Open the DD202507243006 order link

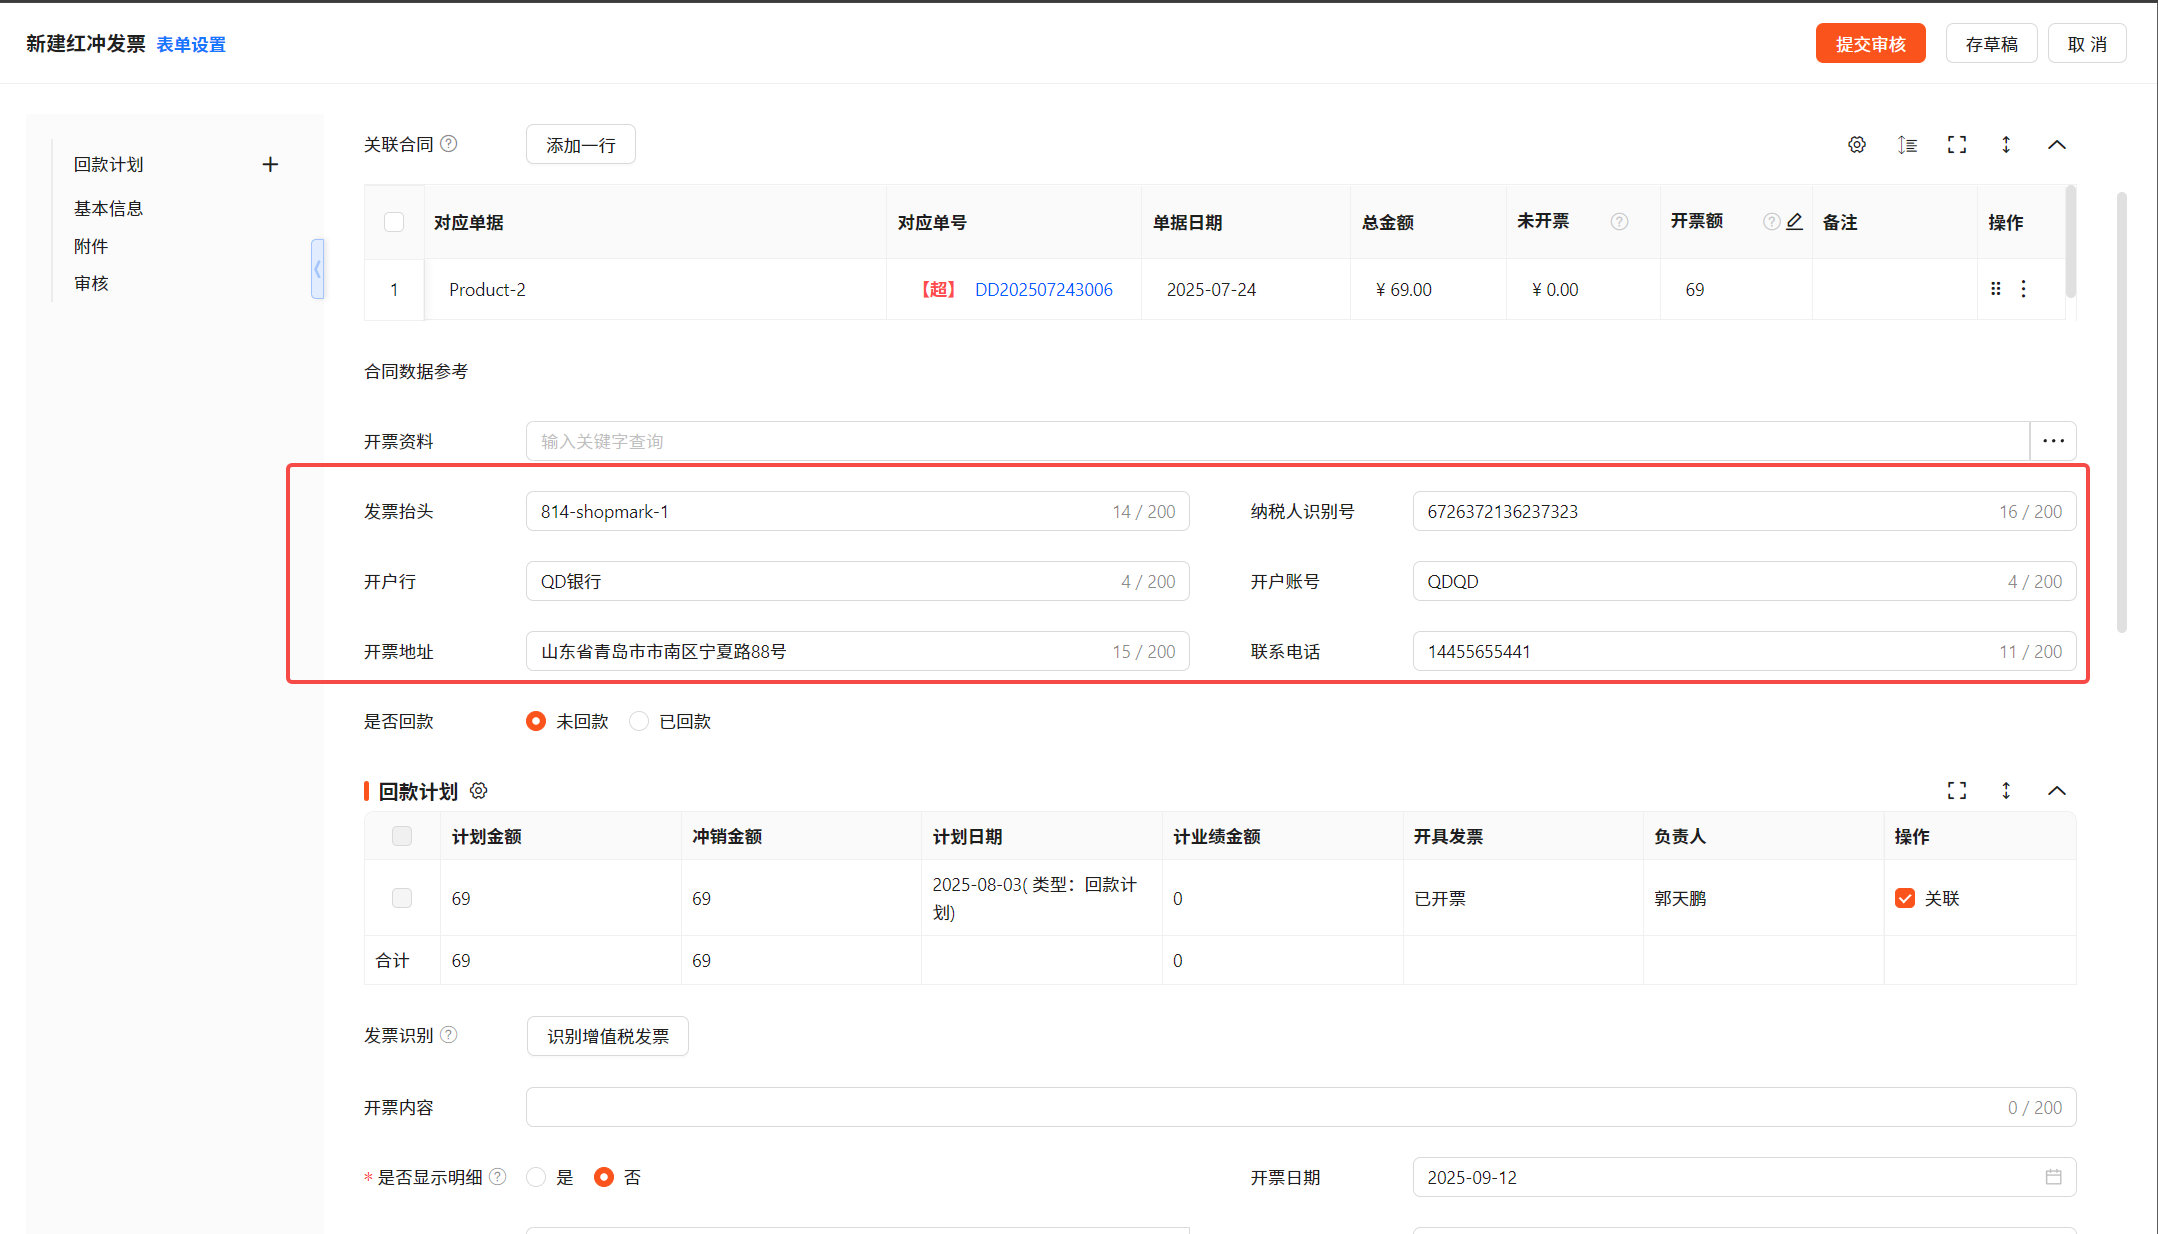[1043, 289]
